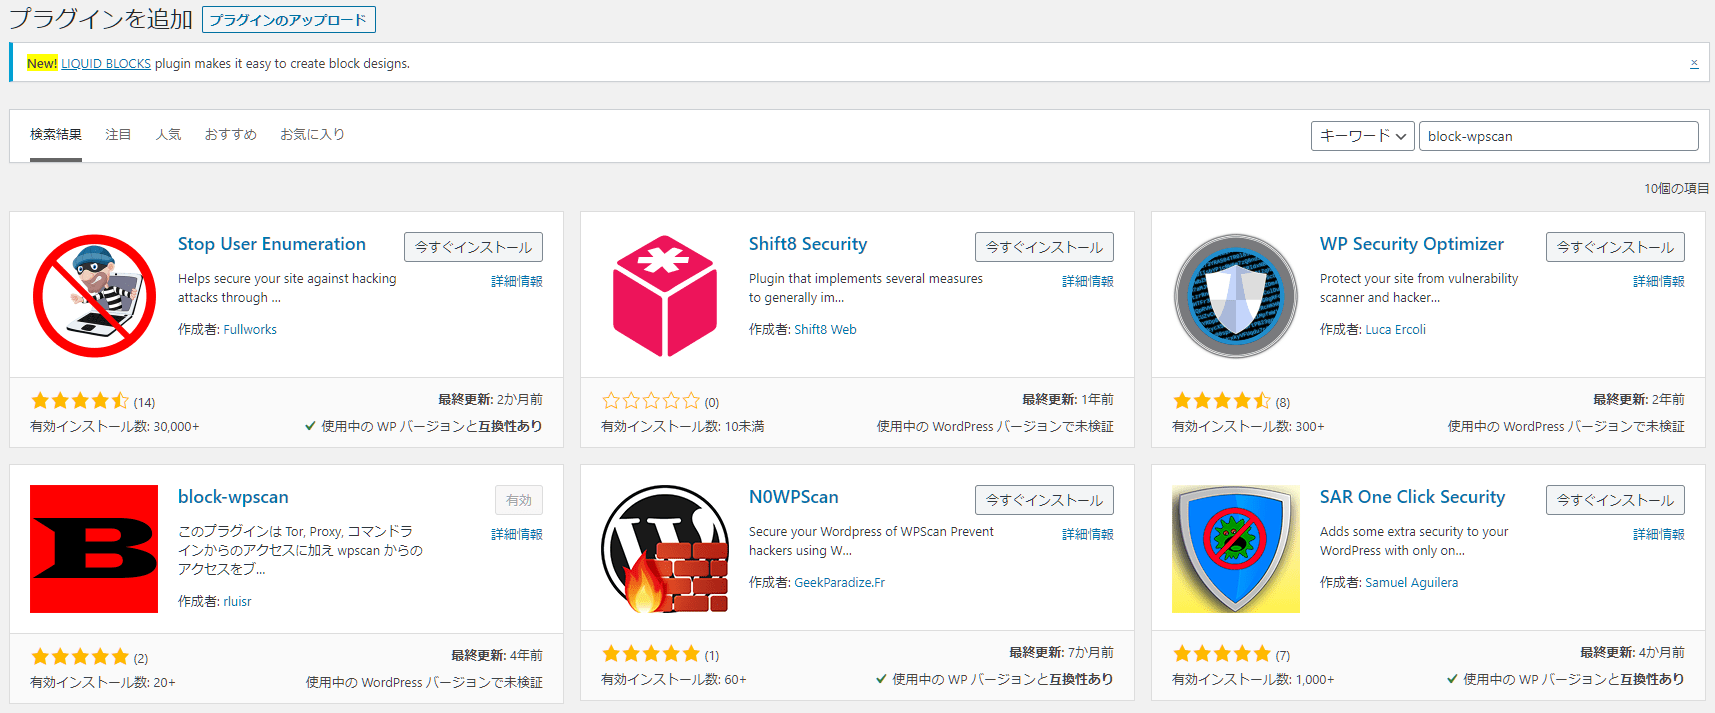Open the LIQUID BLOCKS link
The height and width of the screenshot is (713, 1715).
click(x=106, y=63)
